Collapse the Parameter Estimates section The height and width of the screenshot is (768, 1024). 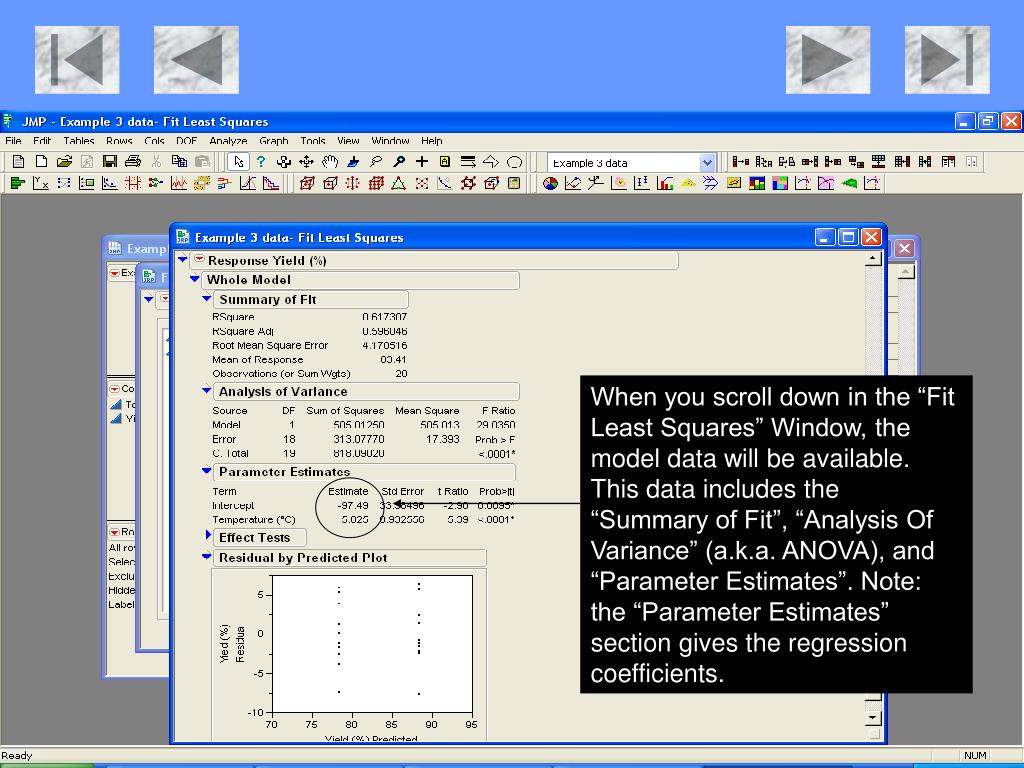coord(207,470)
